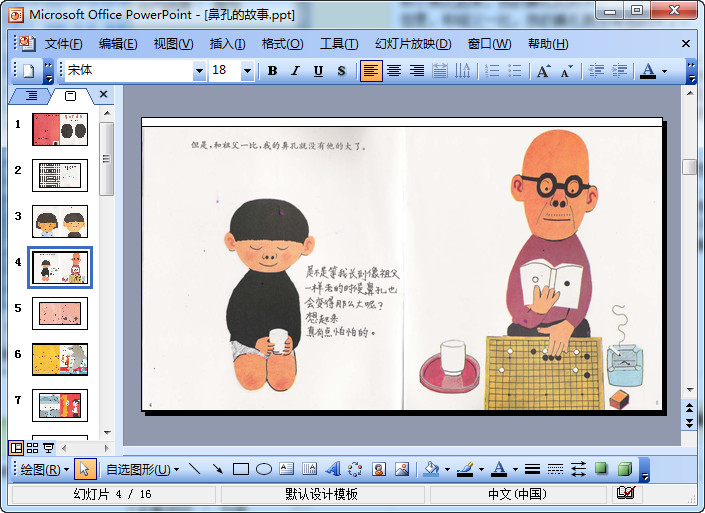Click Increase Indent icon
Image resolution: width=705 pixels, height=513 pixels.
tap(620, 71)
